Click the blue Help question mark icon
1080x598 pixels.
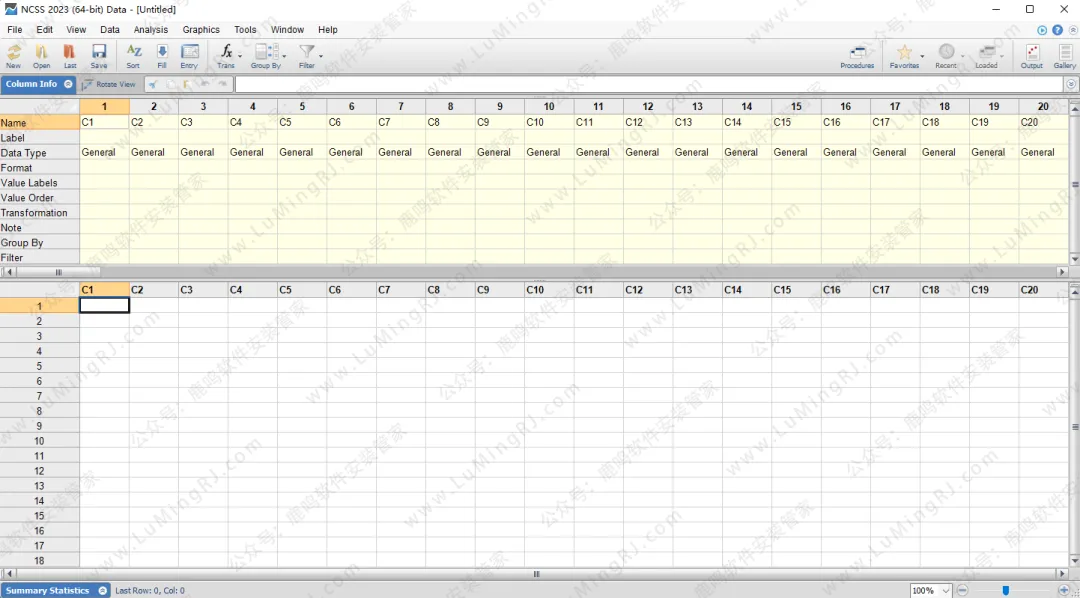(1057, 30)
